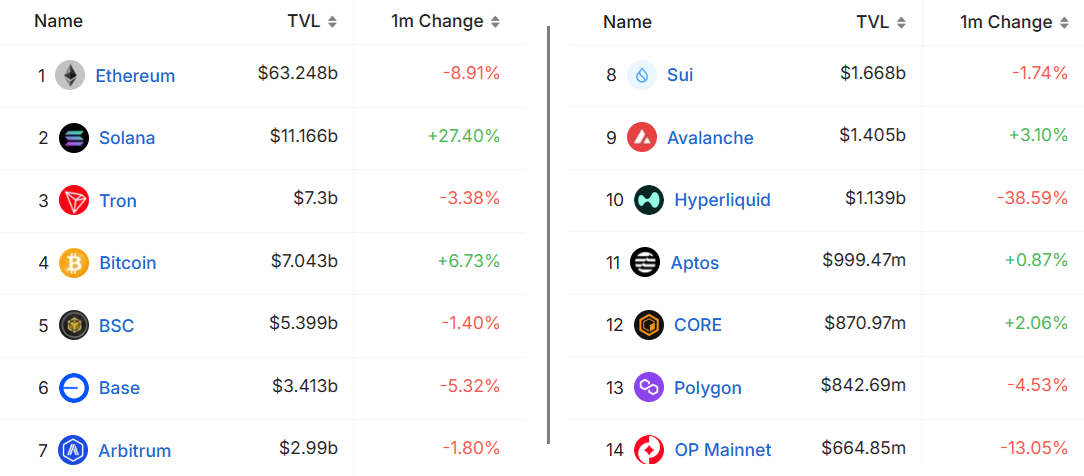Open the Arbitrum chain link

tap(135, 451)
